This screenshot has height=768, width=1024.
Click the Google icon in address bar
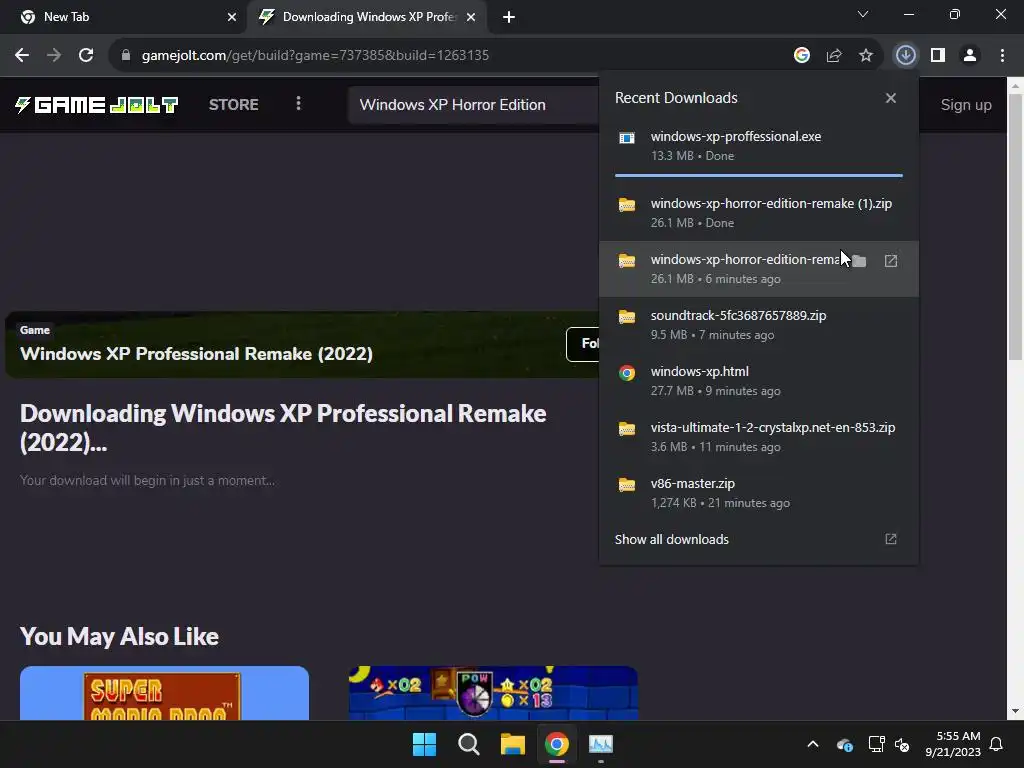click(801, 56)
